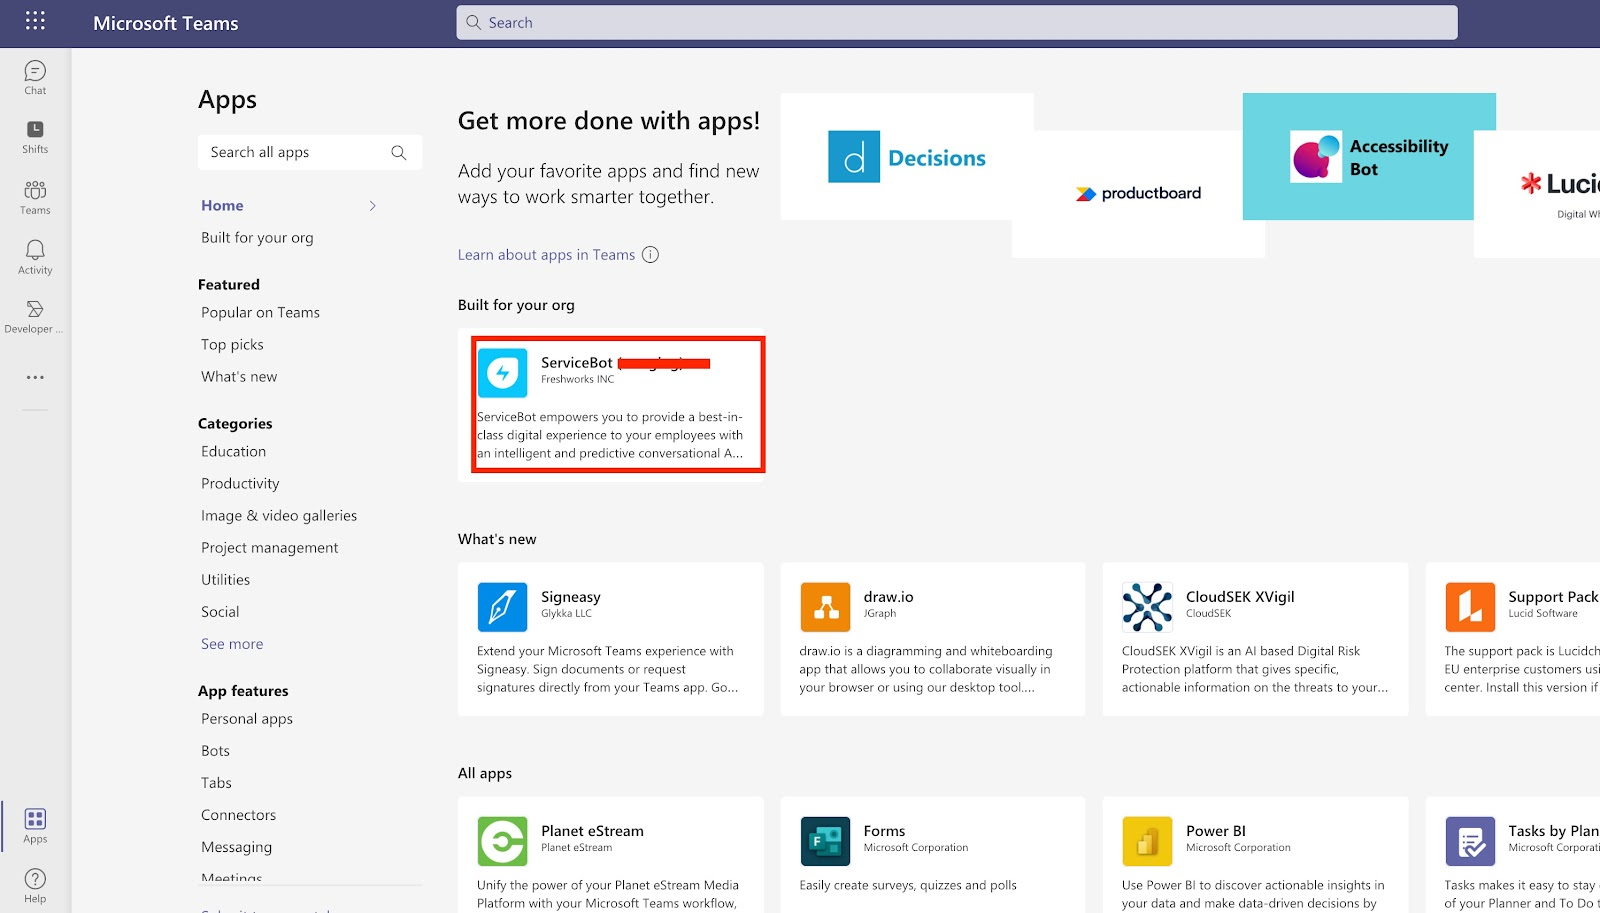Image resolution: width=1600 pixels, height=913 pixels.
Task: Focus the Search all apps field
Action: coord(310,152)
